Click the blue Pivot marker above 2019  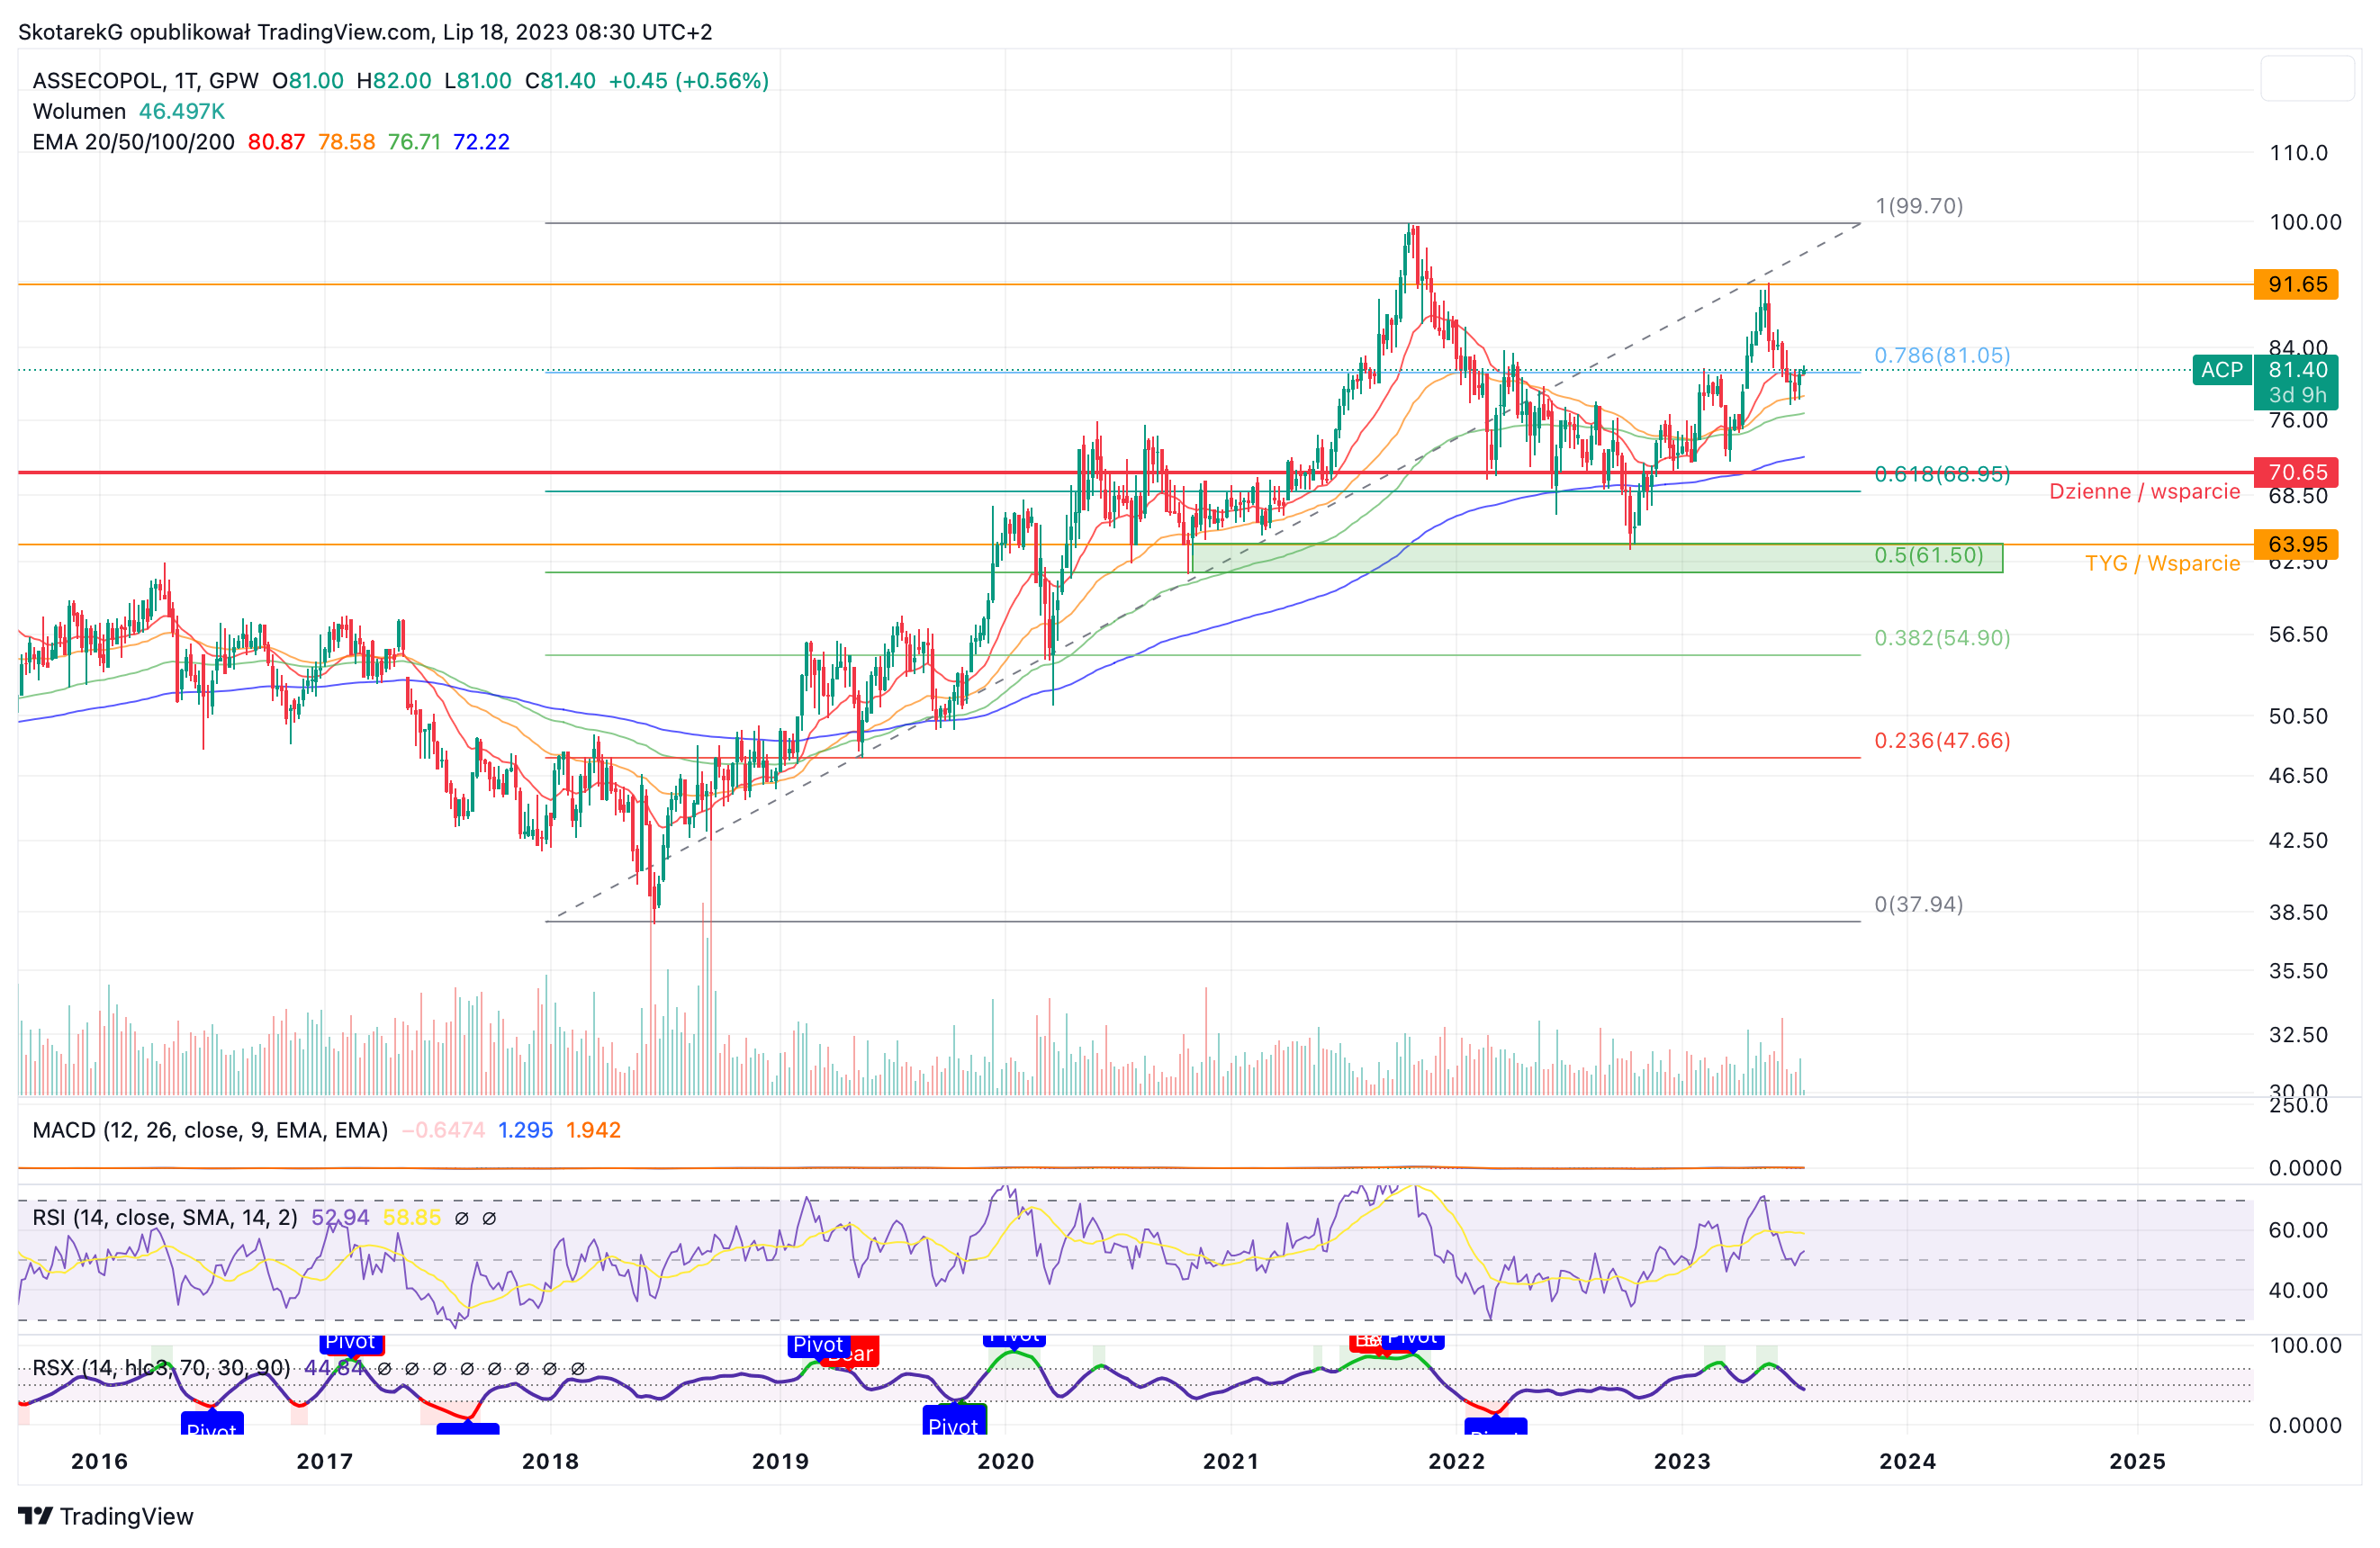818,1345
